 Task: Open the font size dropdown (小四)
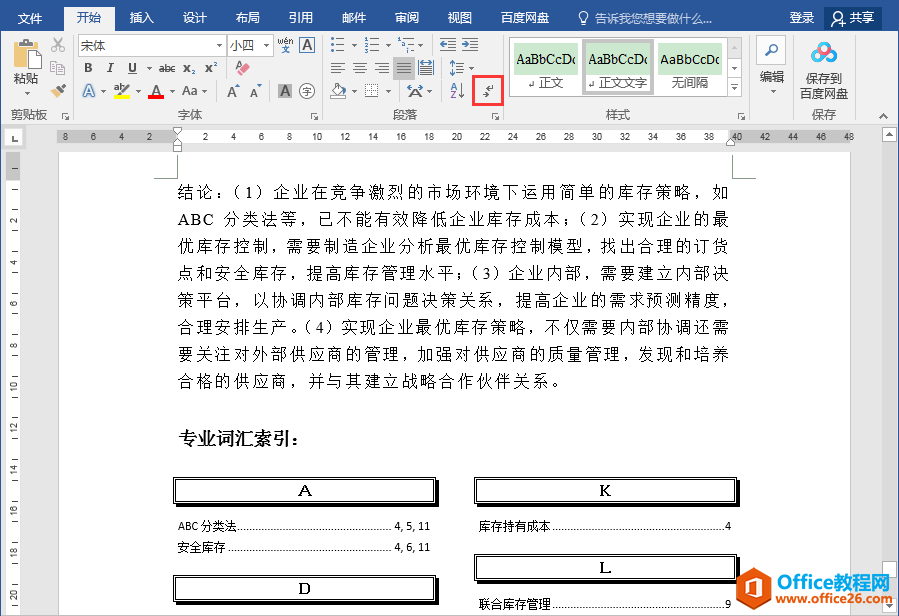pyautogui.click(x=266, y=45)
